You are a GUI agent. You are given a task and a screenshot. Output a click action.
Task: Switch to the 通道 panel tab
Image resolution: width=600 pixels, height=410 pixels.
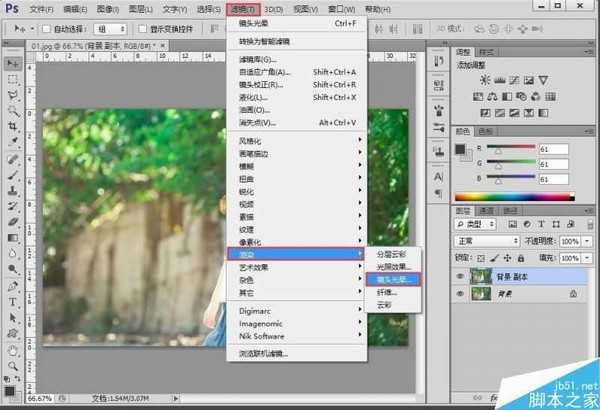point(486,210)
